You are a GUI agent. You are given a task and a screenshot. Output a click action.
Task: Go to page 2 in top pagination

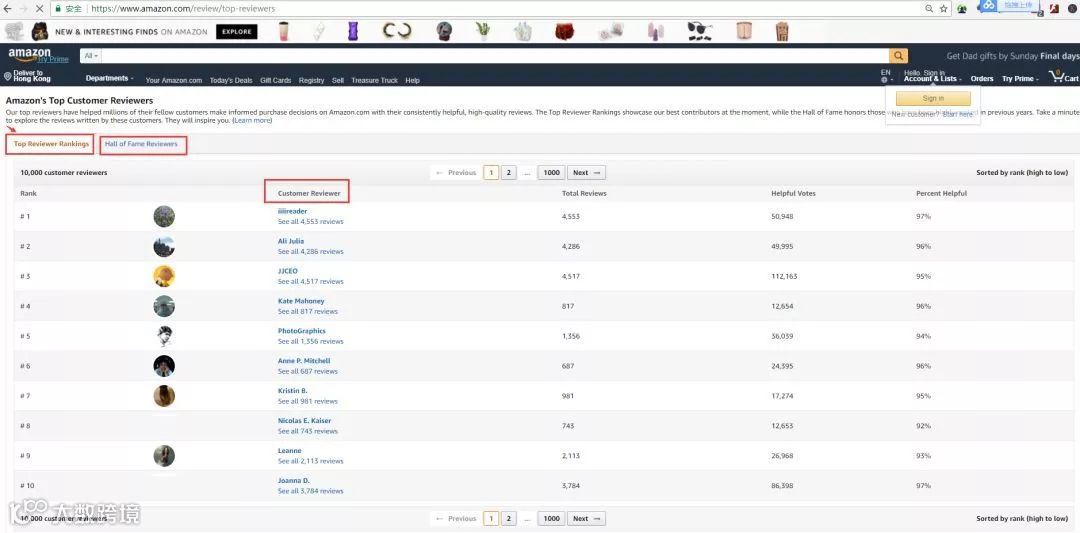[x=508, y=173]
